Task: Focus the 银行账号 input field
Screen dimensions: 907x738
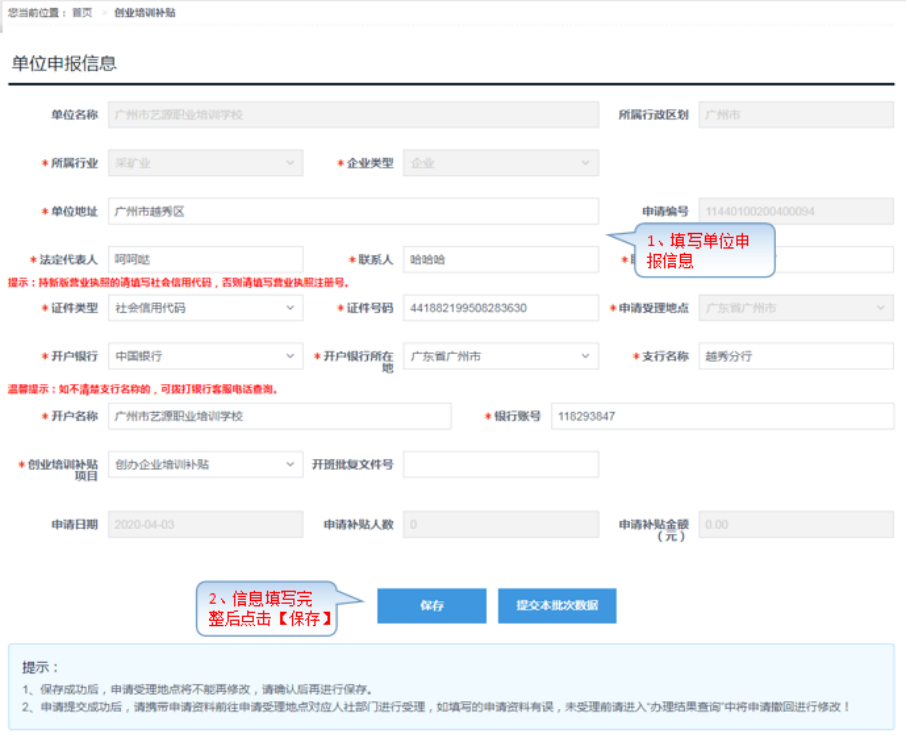Action: (x=722, y=416)
